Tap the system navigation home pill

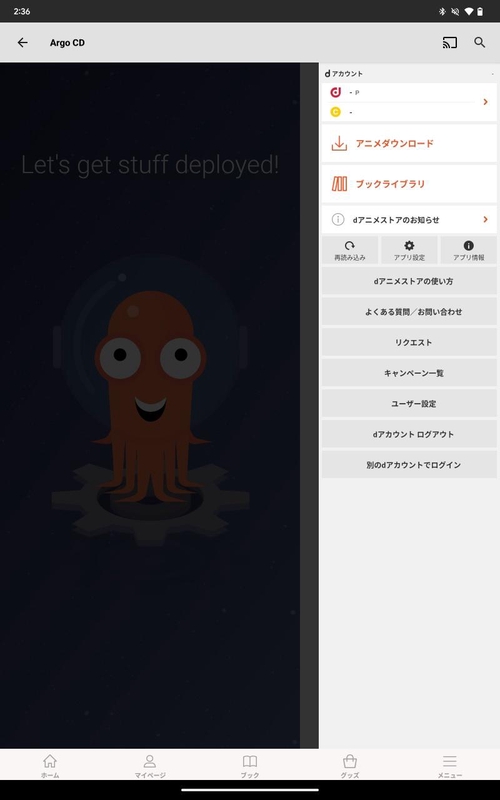point(250,790)
